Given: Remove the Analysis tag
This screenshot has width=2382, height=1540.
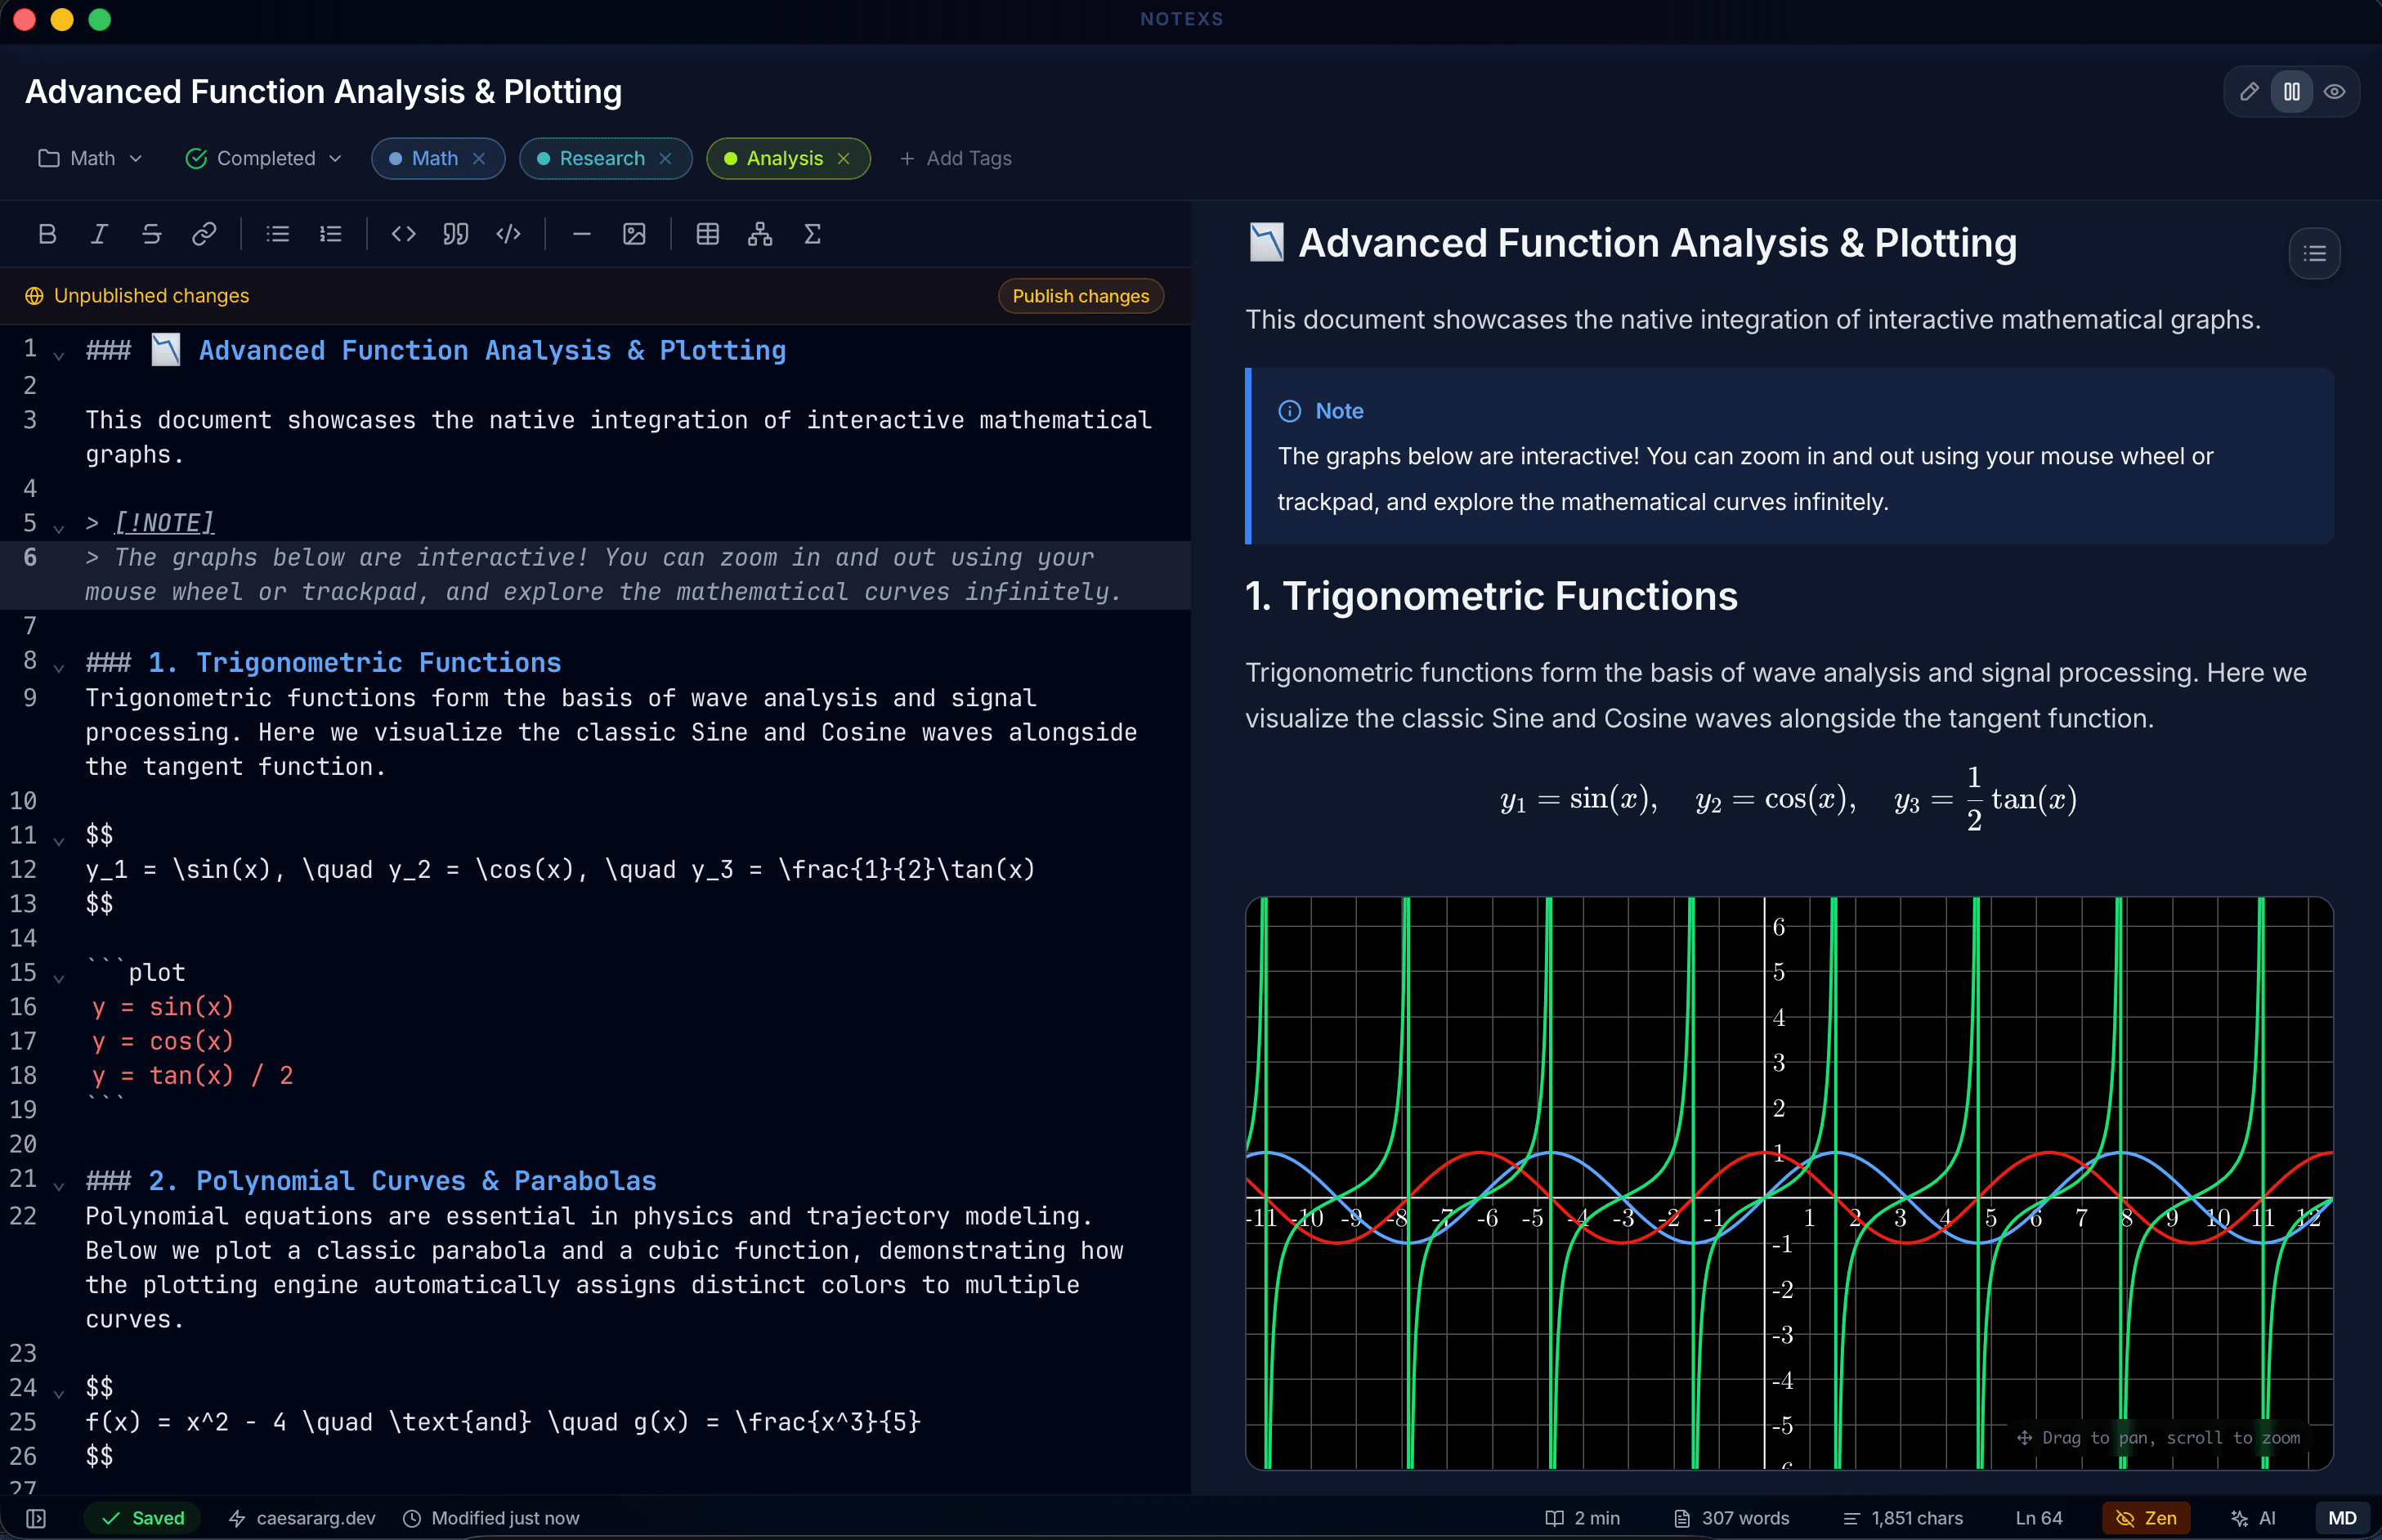Looking at the screenshot, I should 843,159.
